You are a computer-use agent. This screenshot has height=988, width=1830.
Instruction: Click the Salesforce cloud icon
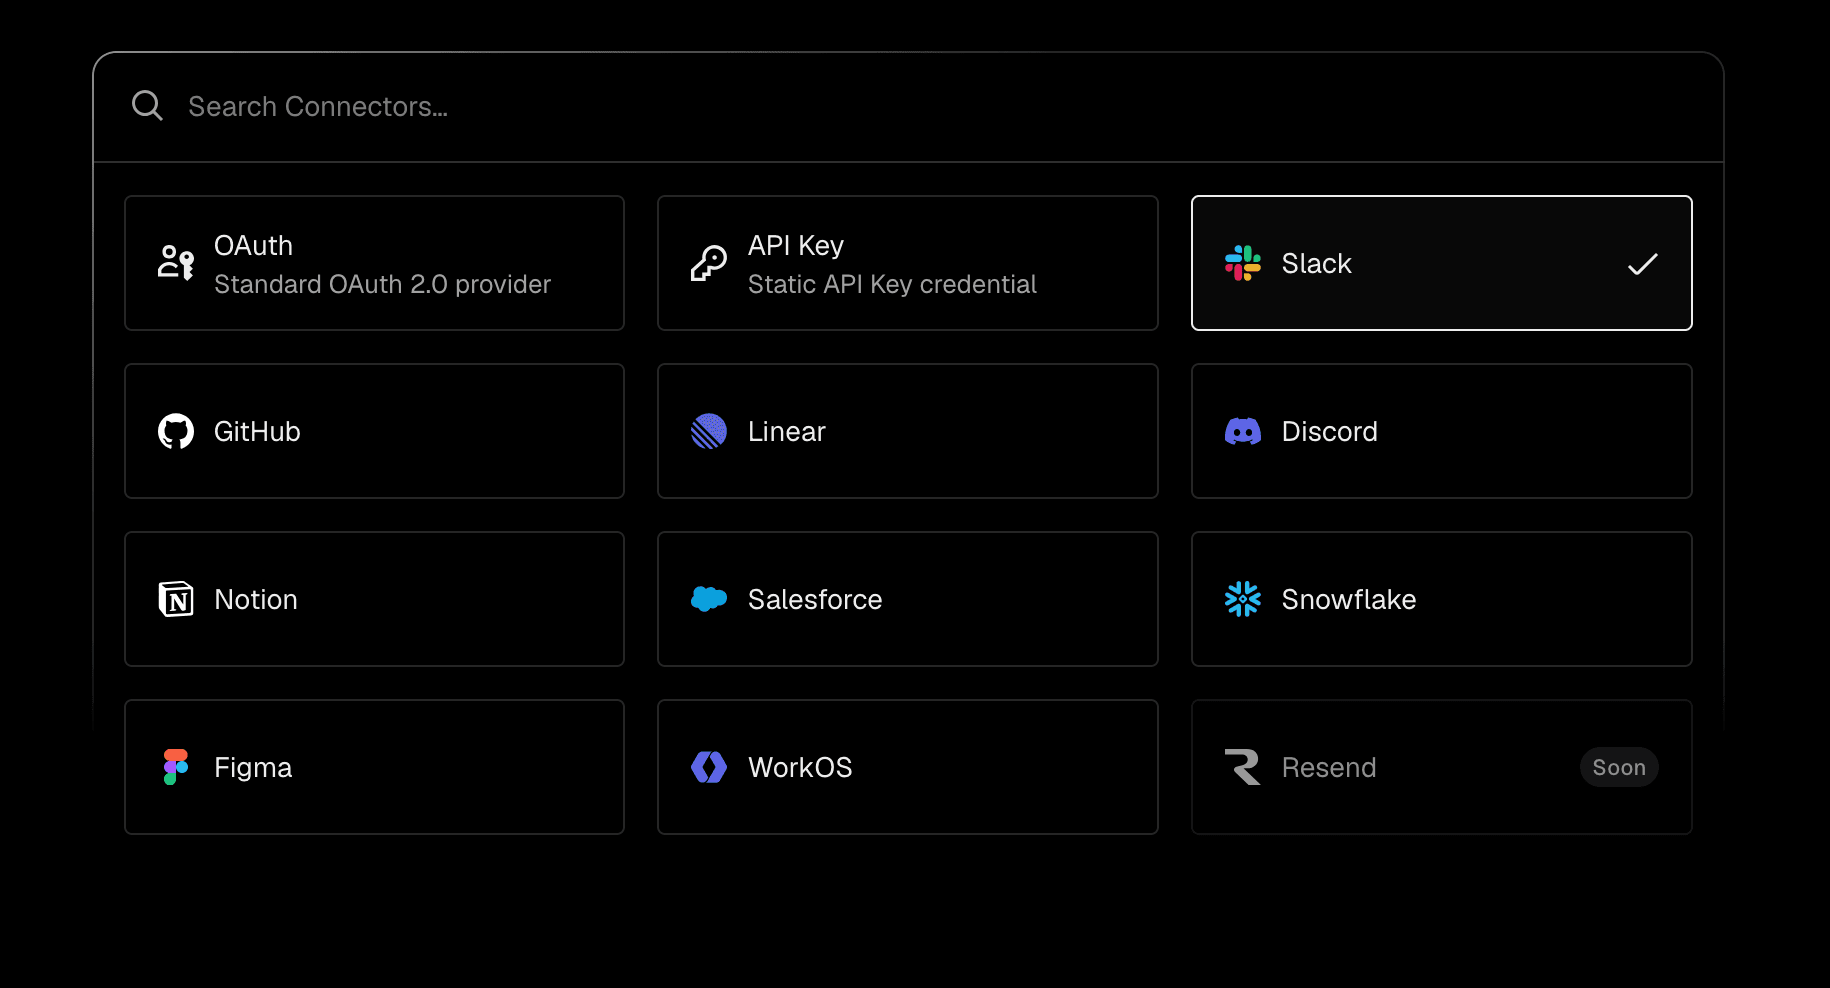(709, 599)
